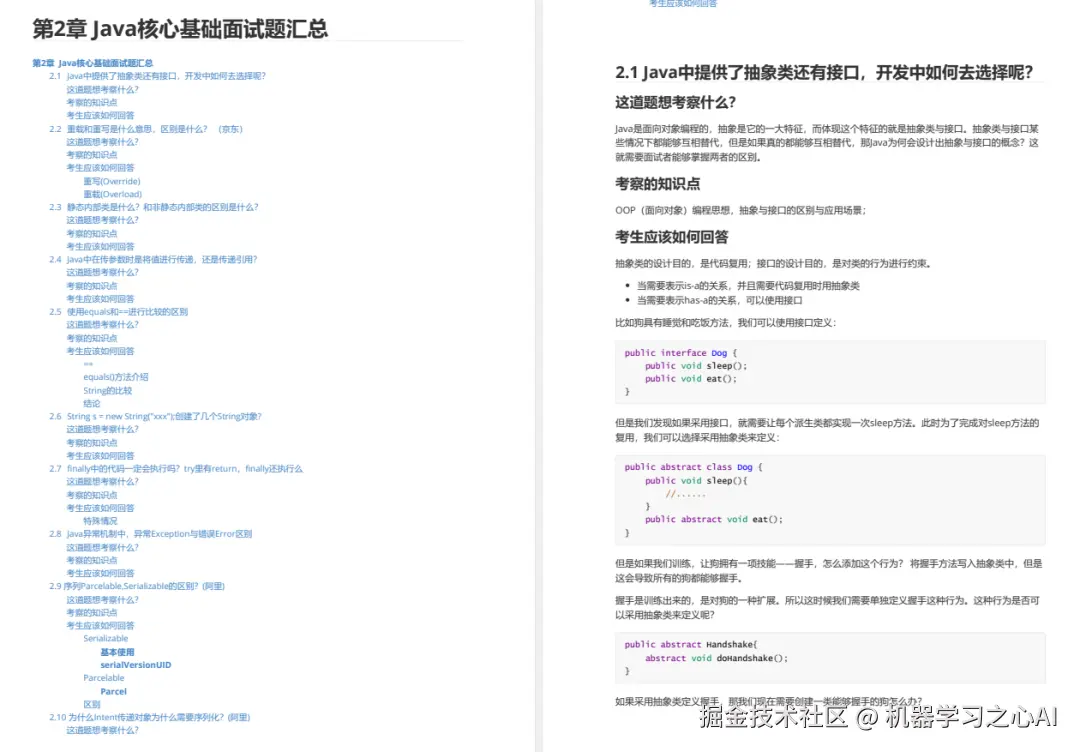This screenshot has width=1080, height=752.
Task: Open TOC entry 2.9 序列Parcelable,Serializable的区别
Action: [137, 586]
